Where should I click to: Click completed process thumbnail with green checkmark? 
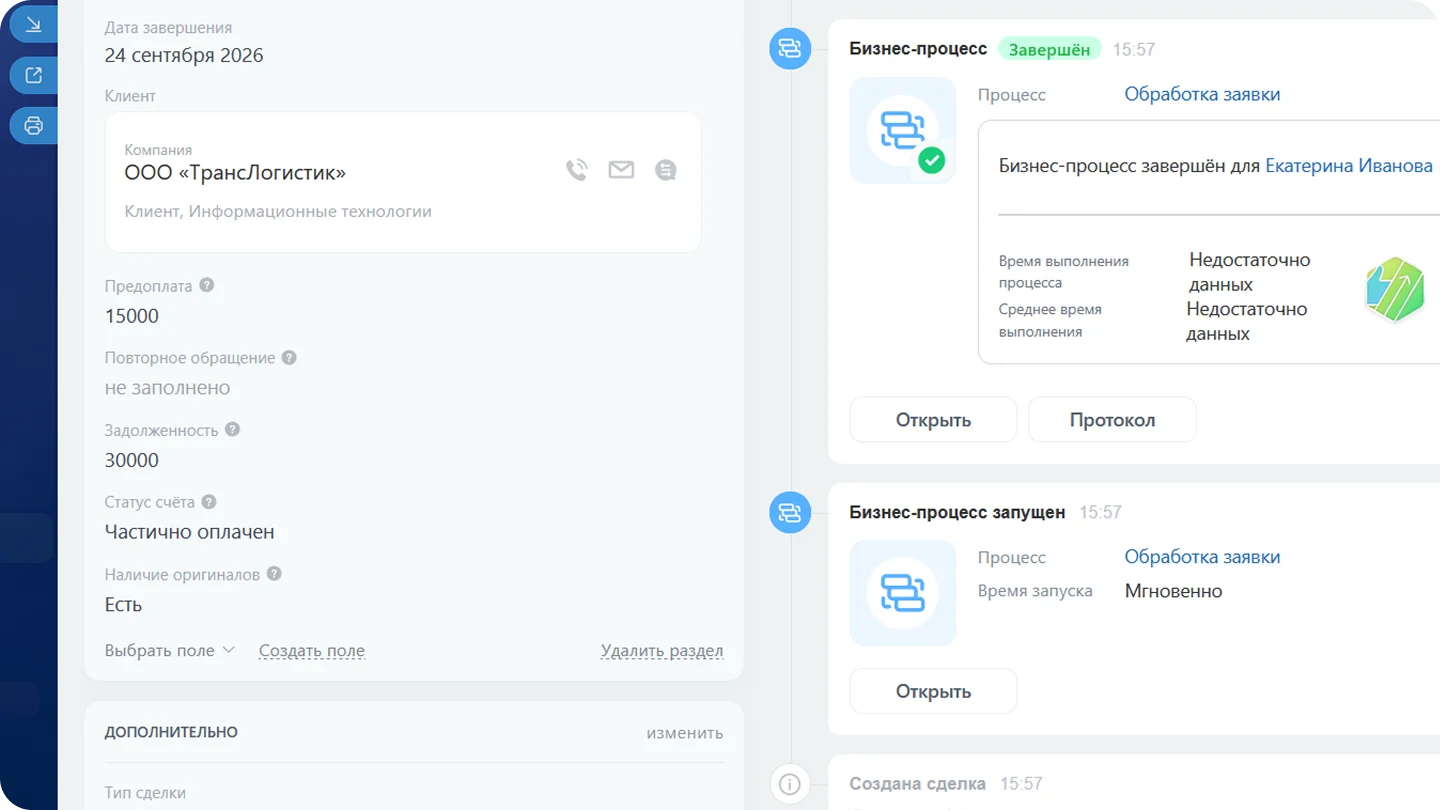point(903,131)
